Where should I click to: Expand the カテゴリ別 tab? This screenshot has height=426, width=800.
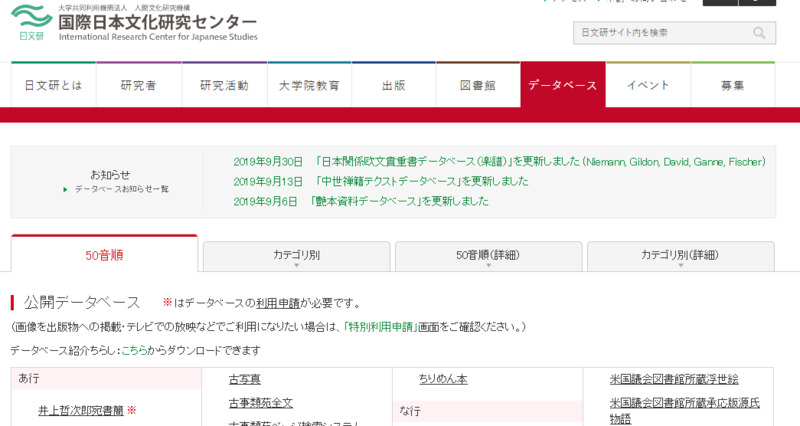pos(296,256)
